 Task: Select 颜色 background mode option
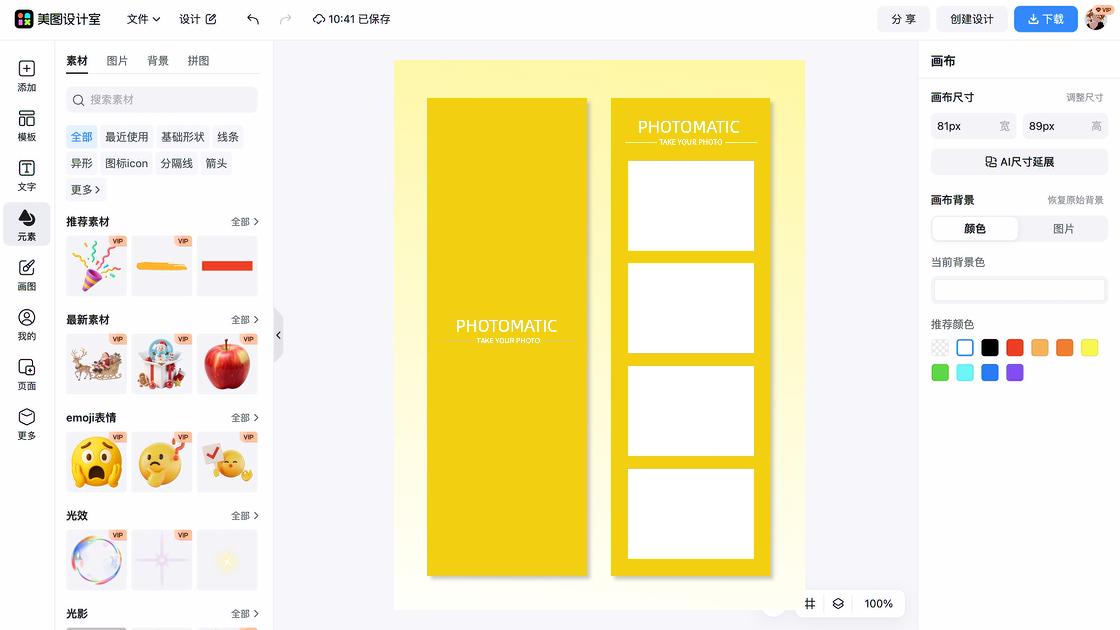pos(975,229)
